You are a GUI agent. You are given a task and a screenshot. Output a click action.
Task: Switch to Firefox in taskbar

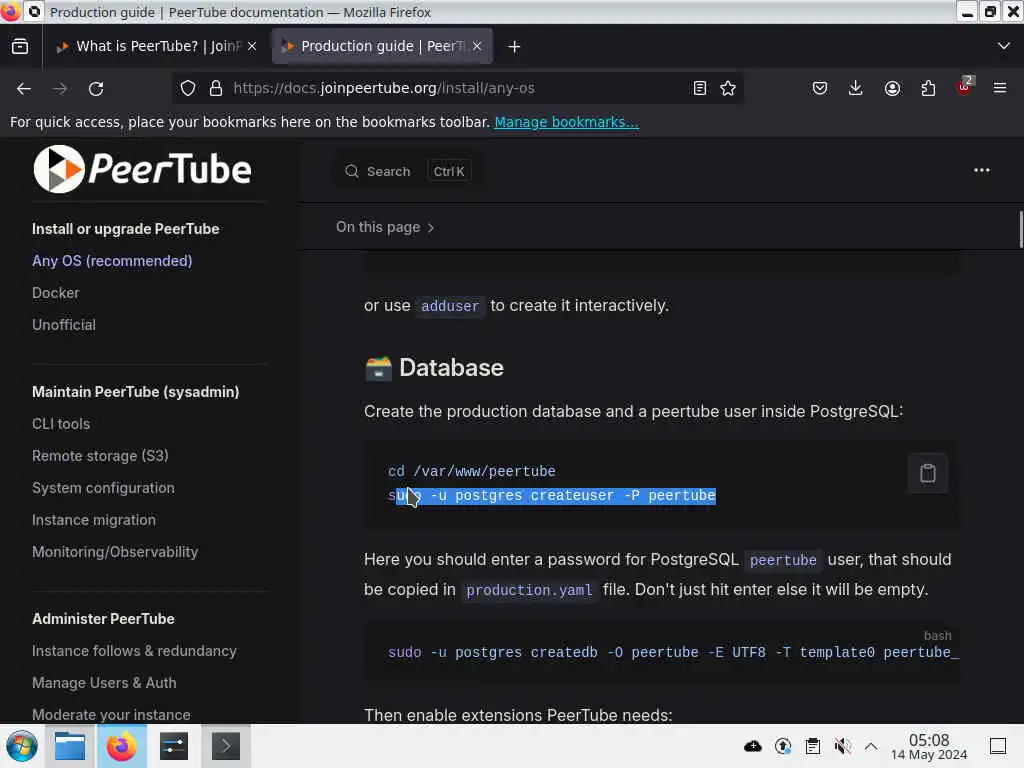[121, 746]
